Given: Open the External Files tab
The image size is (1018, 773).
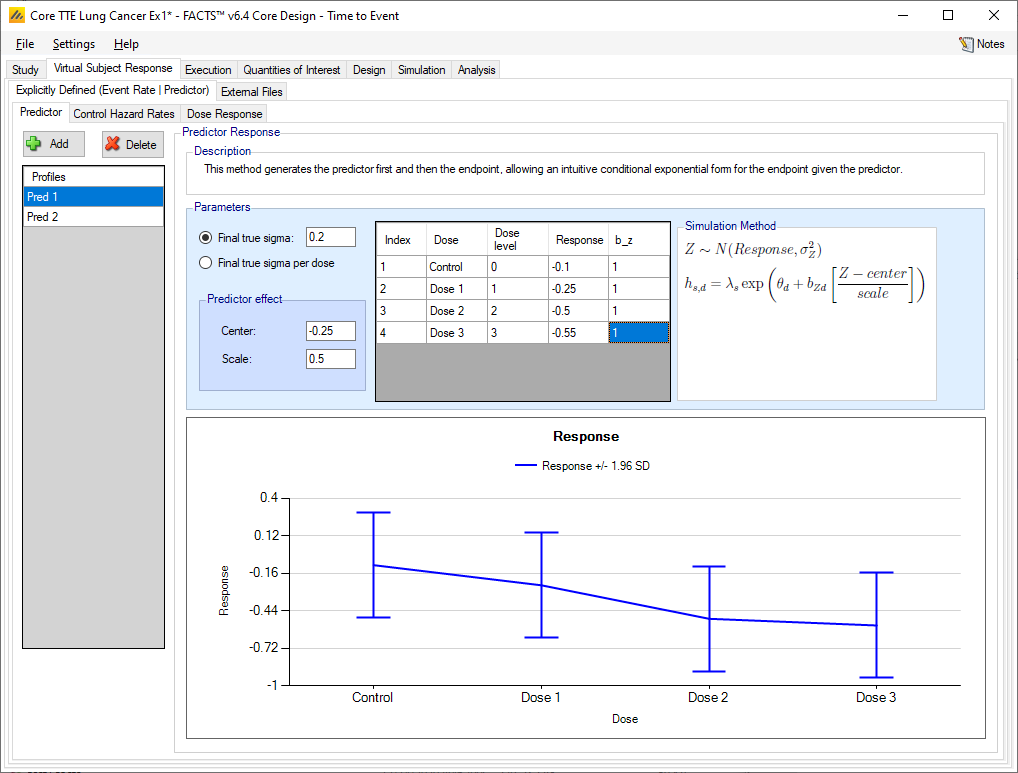Looking at the screenshot, I should coord(252,92).
